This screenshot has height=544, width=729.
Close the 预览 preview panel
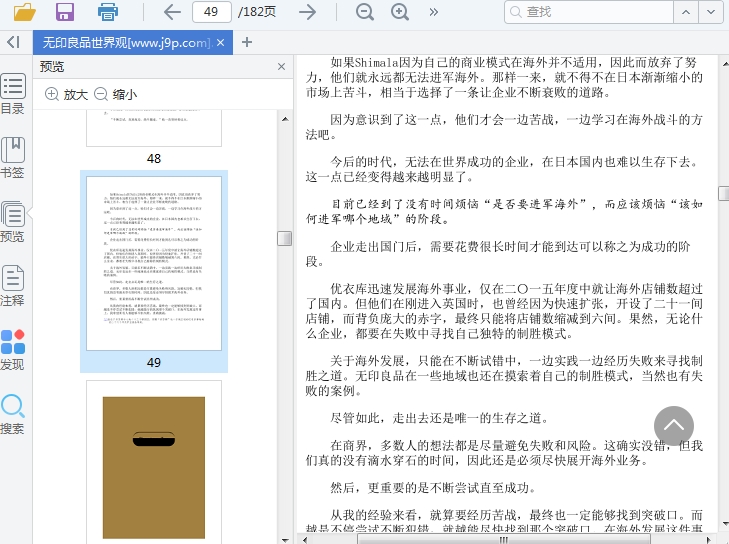[281, 66]
